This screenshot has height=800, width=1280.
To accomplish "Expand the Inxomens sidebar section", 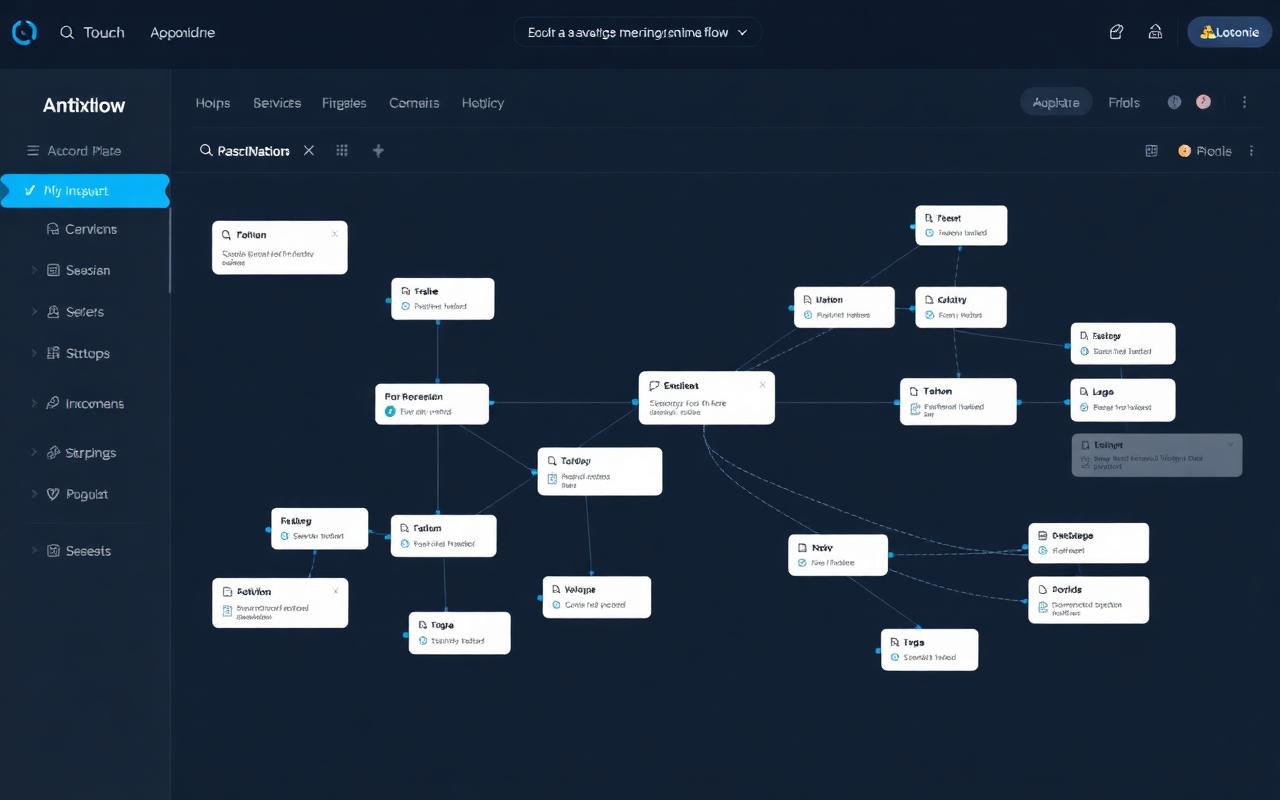I will (34, 403).
